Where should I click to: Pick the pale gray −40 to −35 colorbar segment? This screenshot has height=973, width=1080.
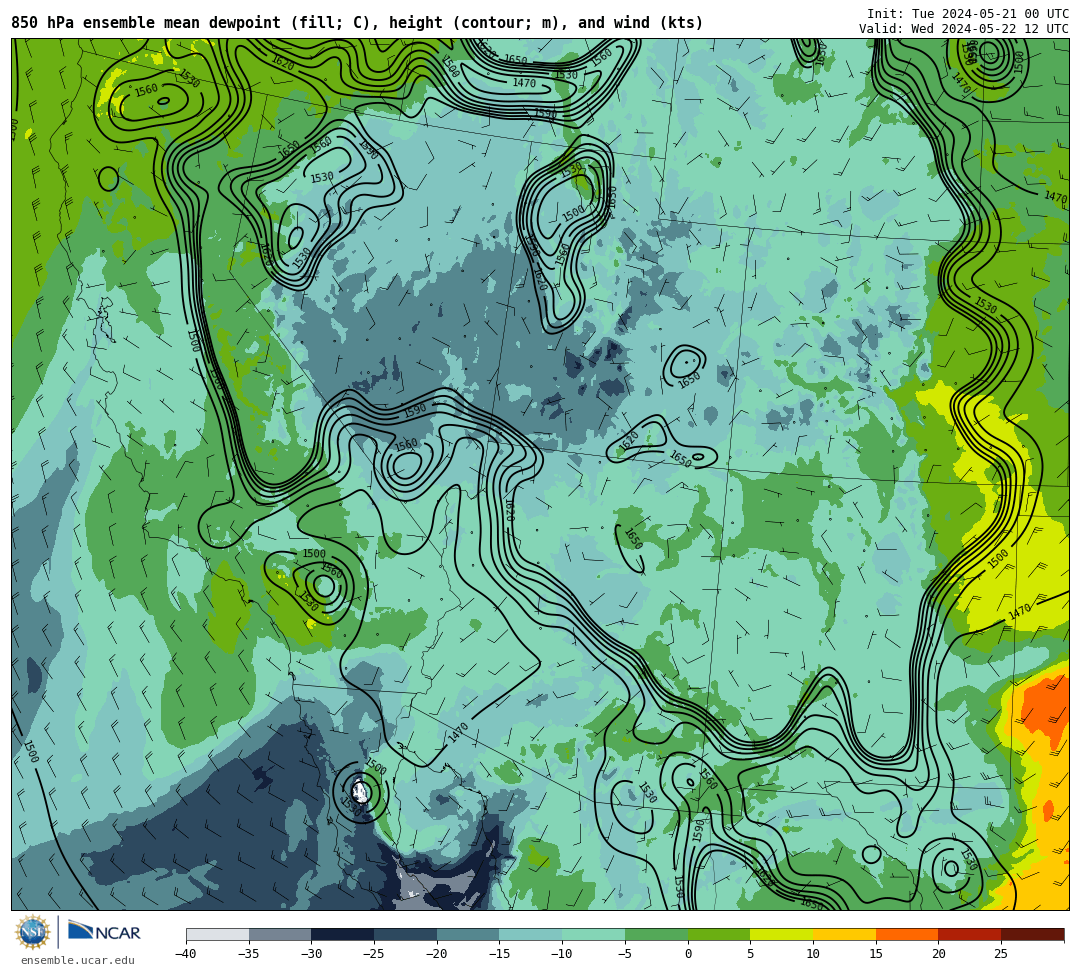218,934
